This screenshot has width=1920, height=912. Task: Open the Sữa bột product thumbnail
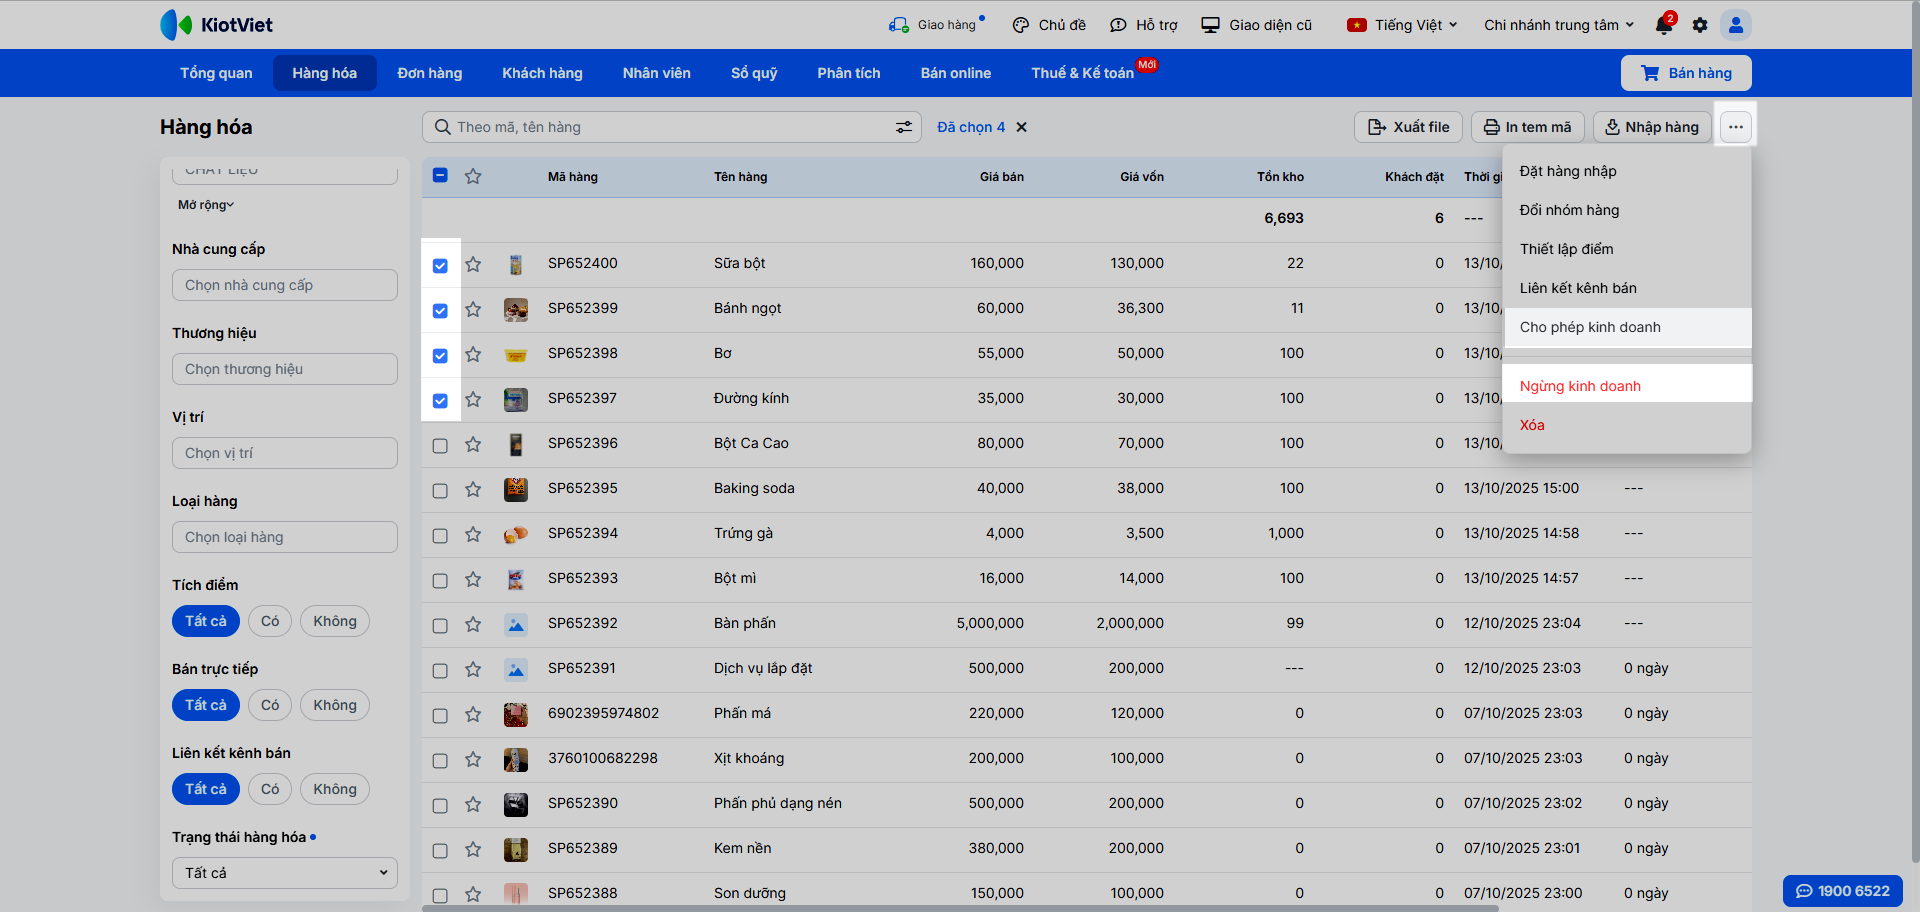(516, 265)
